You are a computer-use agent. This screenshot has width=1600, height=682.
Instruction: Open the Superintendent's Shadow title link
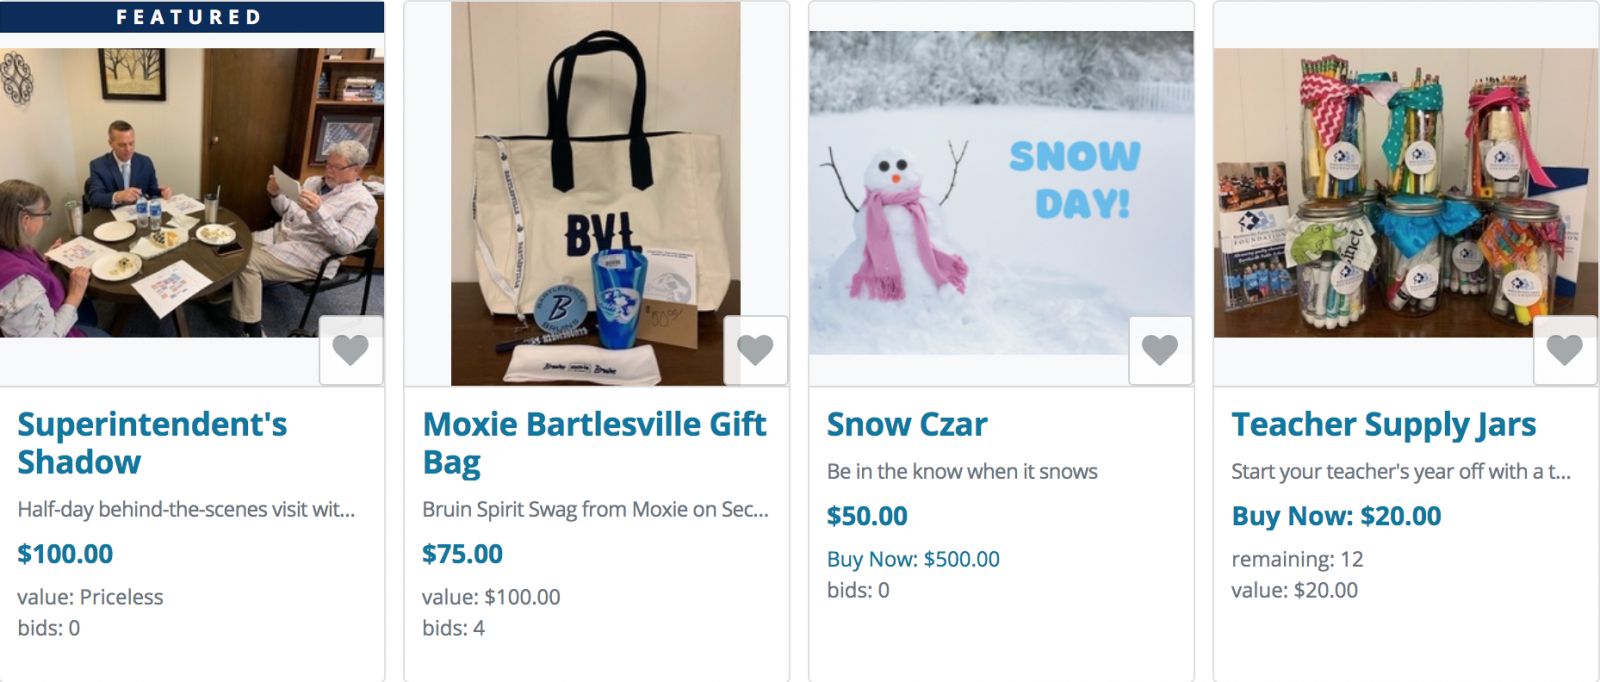coord(152,443)
